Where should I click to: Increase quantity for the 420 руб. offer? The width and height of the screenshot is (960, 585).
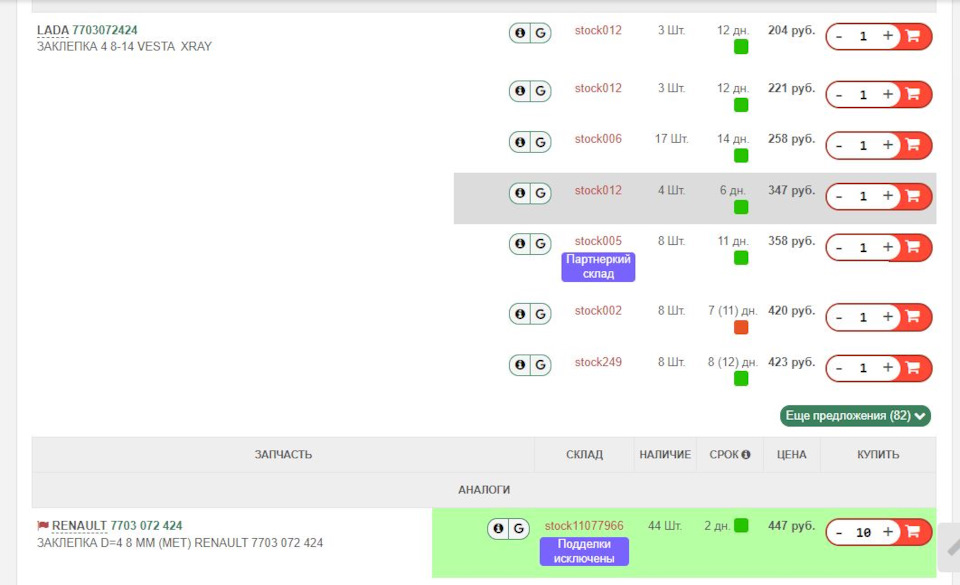point(888,316)
